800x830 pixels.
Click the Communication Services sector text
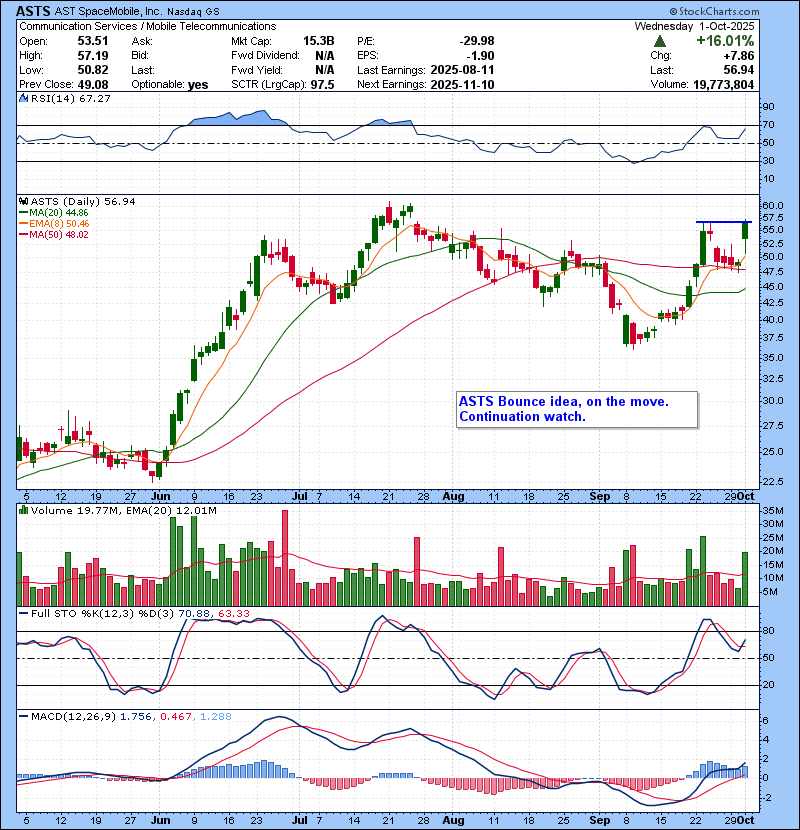(77, 26)
